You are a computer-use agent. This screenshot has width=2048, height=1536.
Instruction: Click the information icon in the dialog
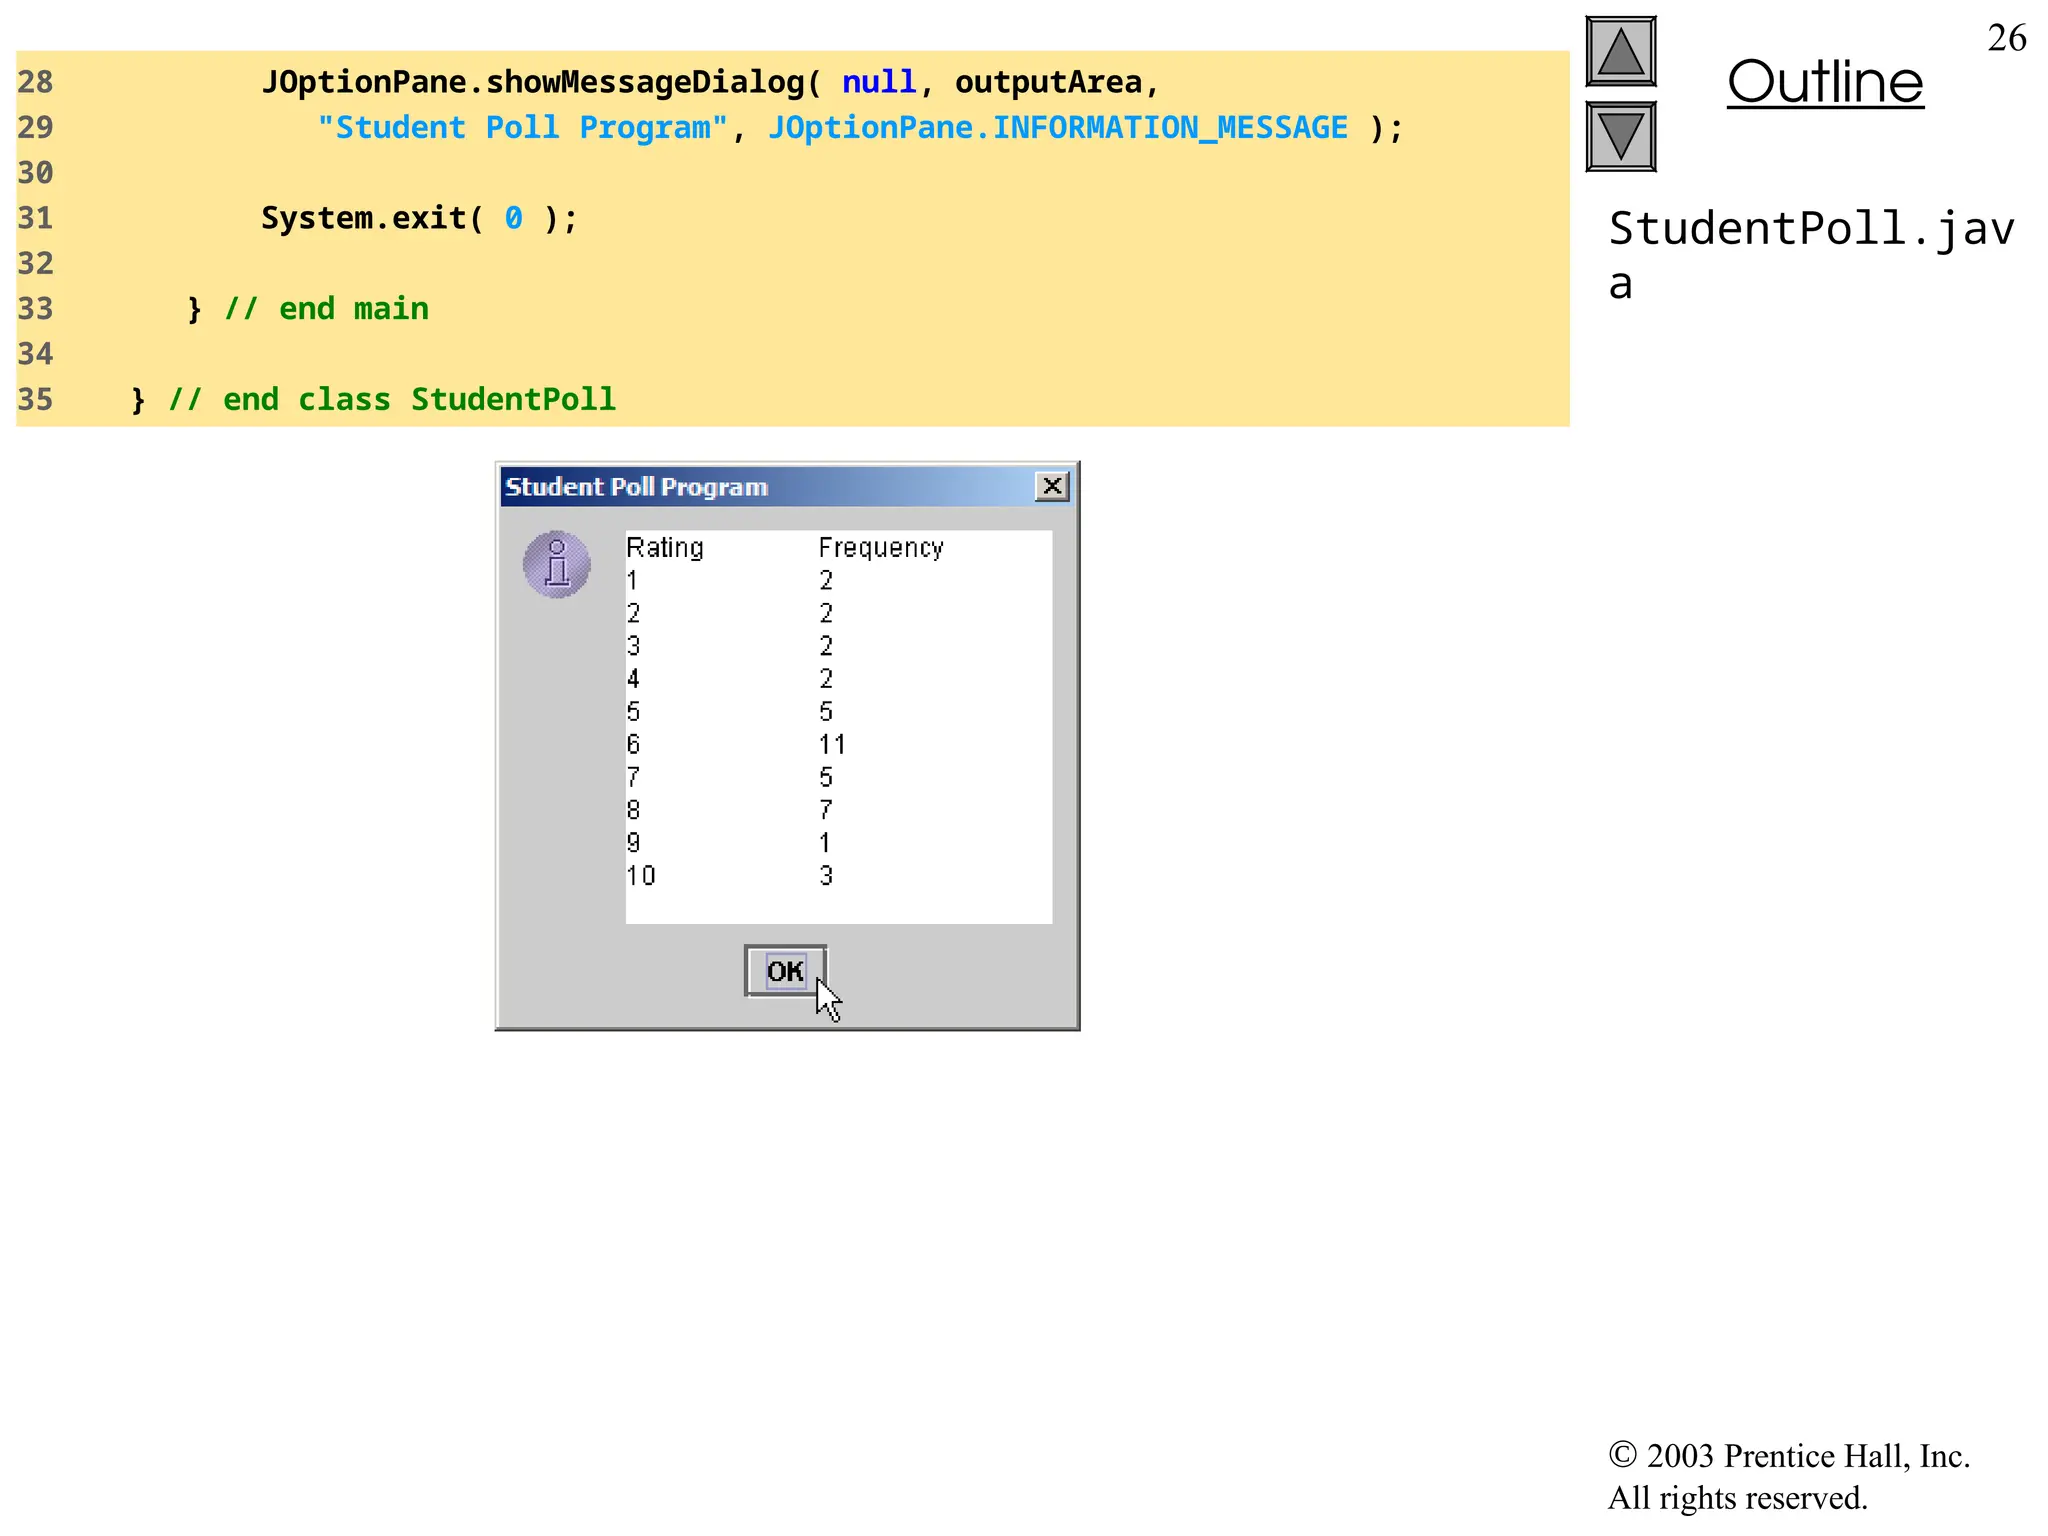[x=557, y=565]
